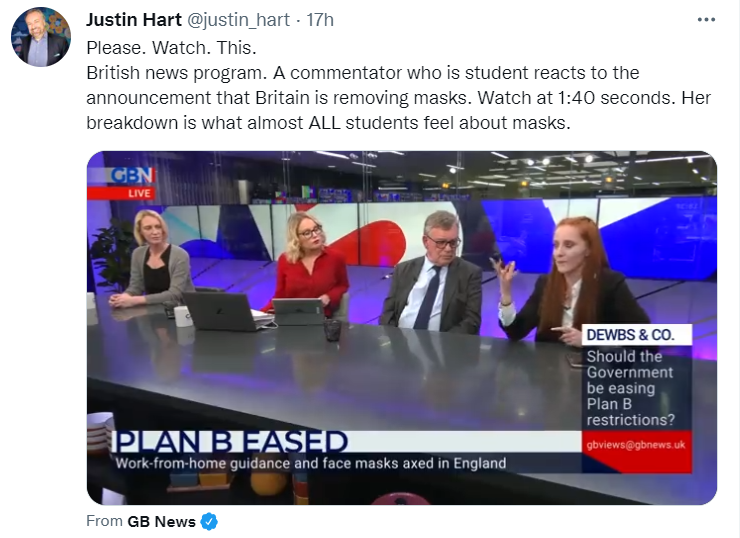
Task: Click the gbviews@gbnews.uk email overlay
Action: coord(636,445)
